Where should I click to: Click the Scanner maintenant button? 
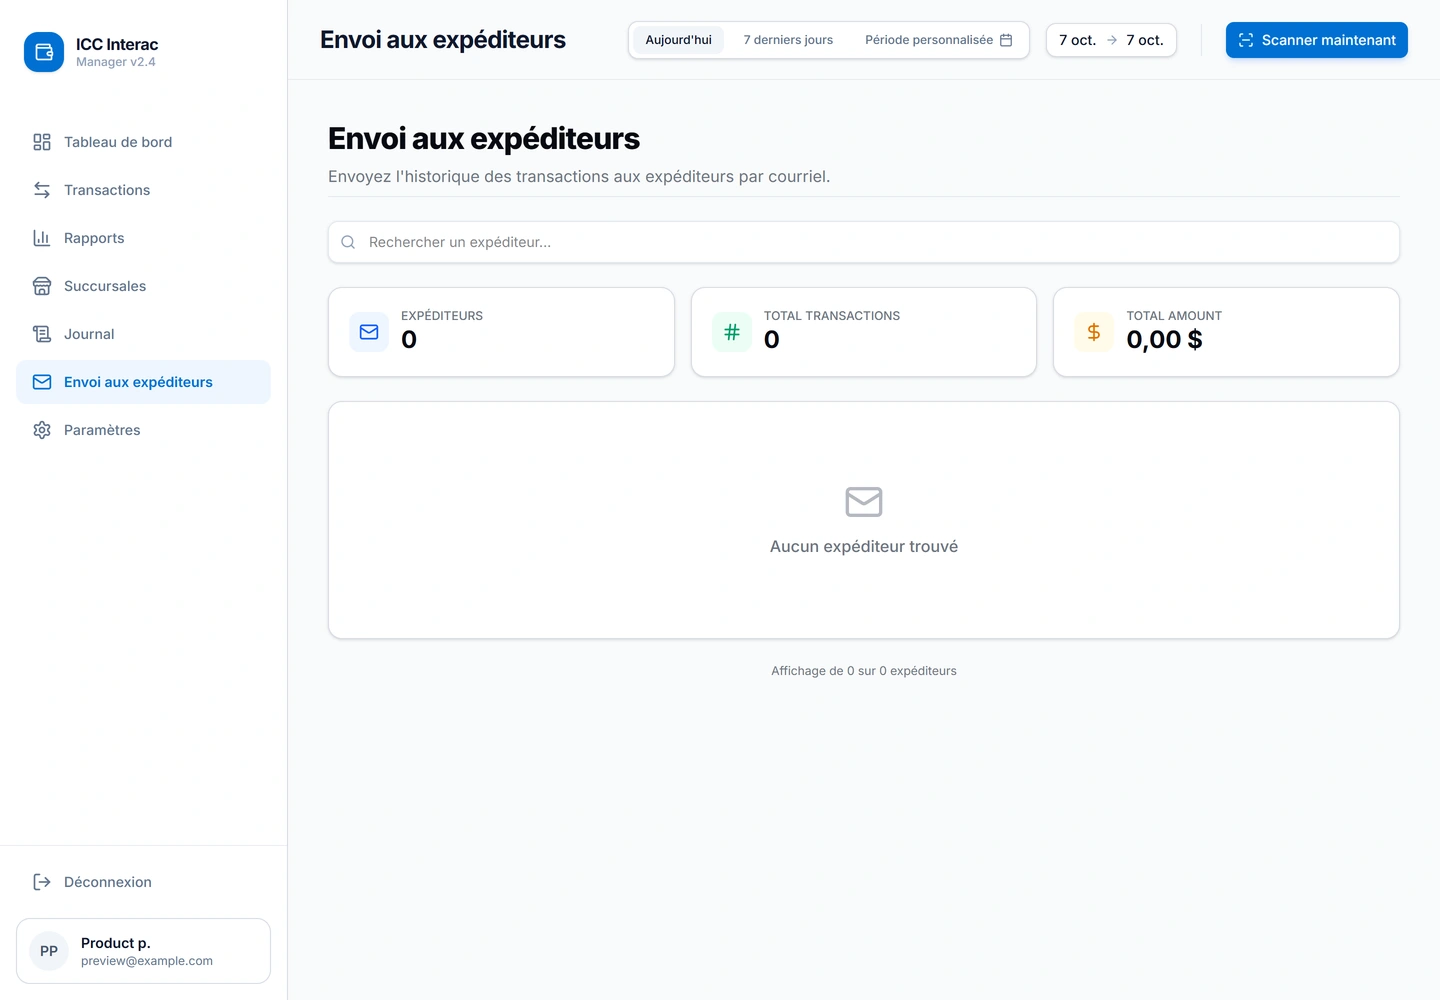pos(1317,40)
